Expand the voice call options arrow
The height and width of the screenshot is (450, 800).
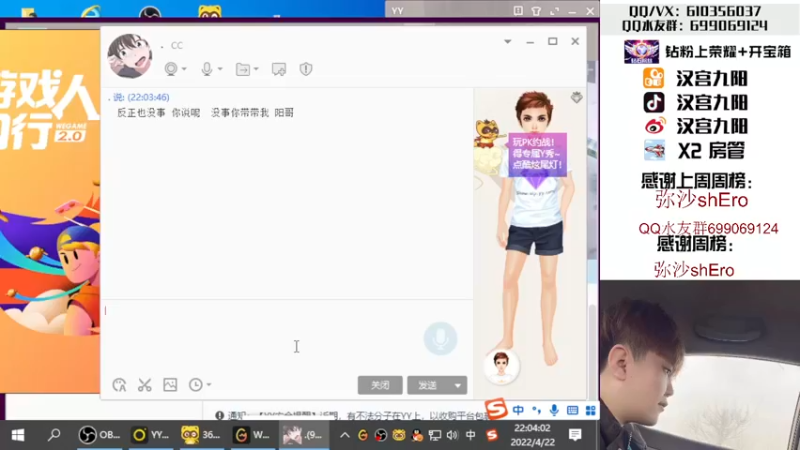point(220,69)
